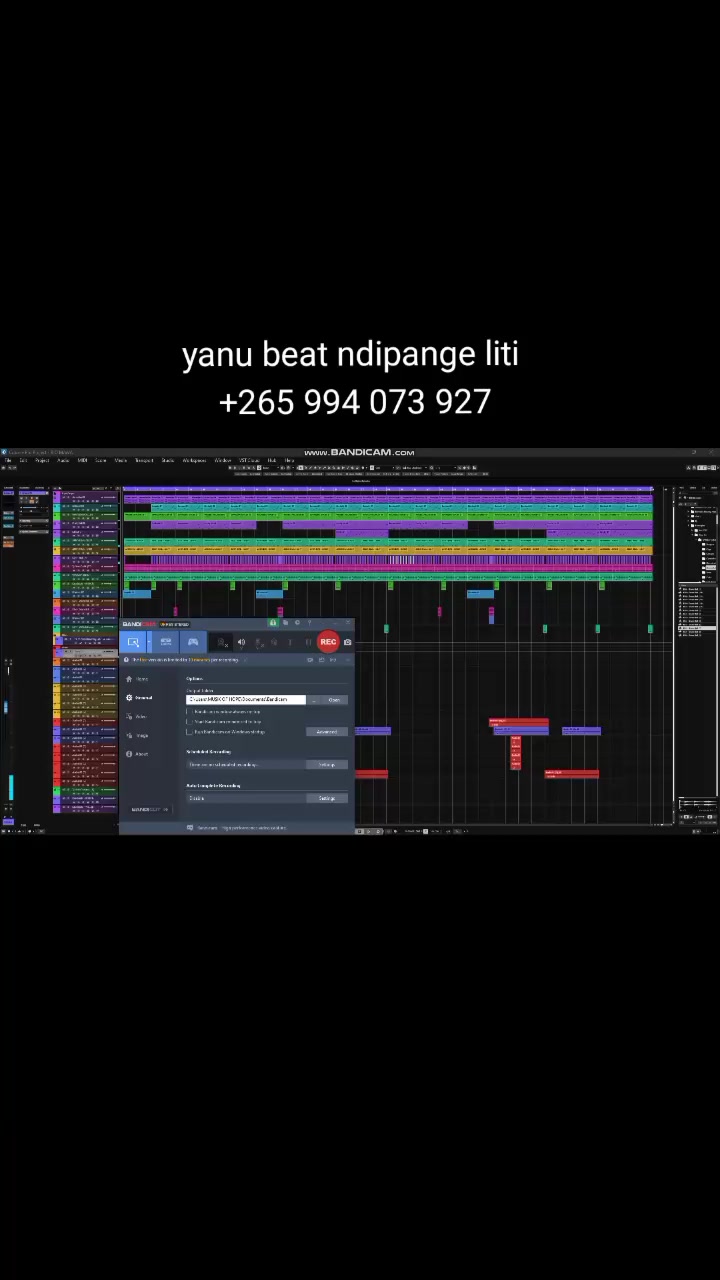
Task: Select the General tab in Bandicam
Action: point(141,697)
